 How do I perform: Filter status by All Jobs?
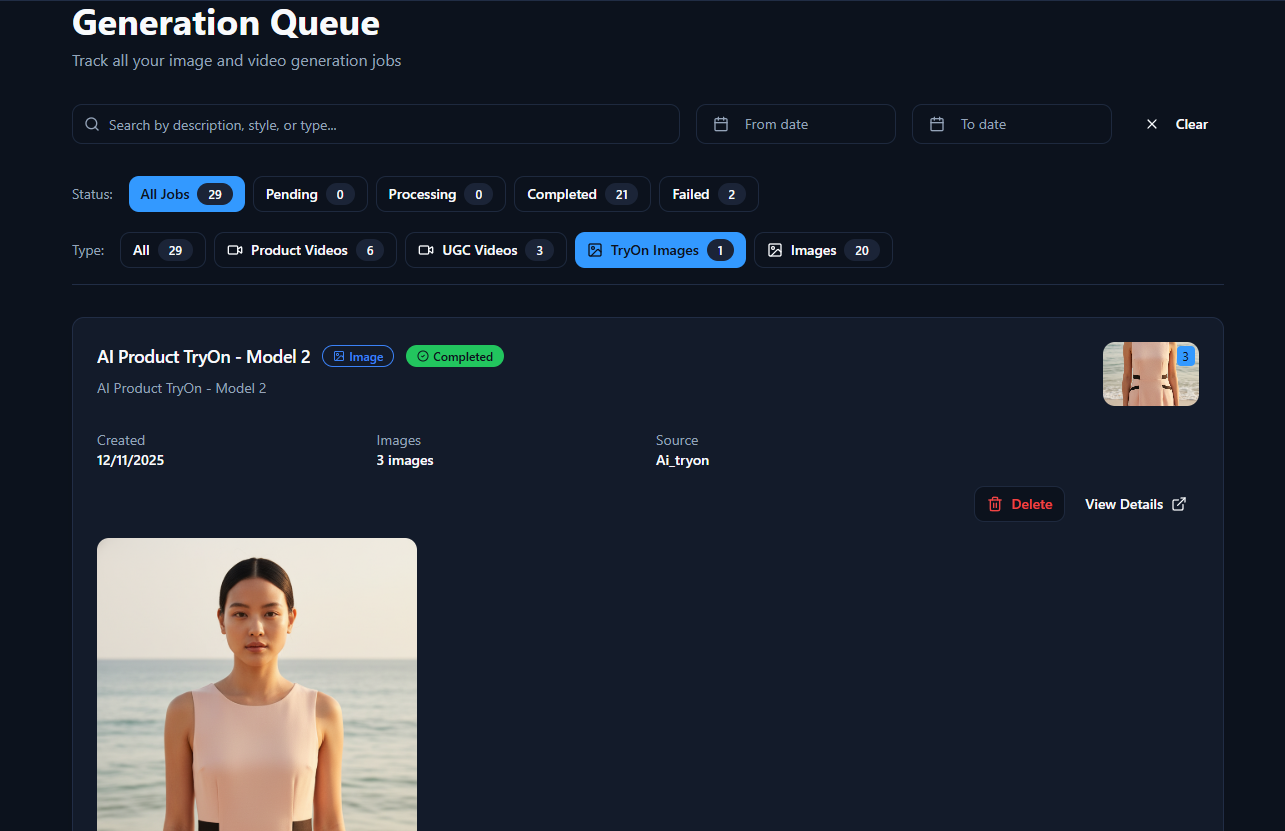coord(186,194)
